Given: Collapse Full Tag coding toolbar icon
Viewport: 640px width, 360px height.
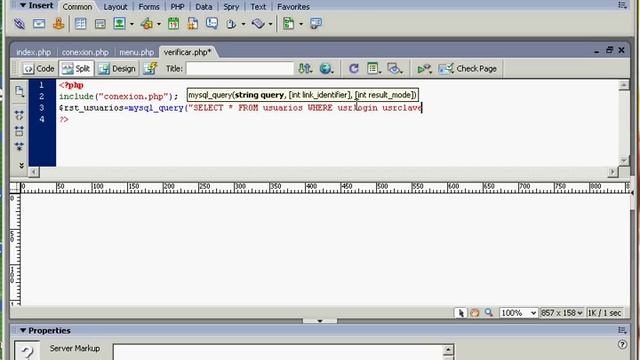Looking at the screenshot, I should coord(19,116).
